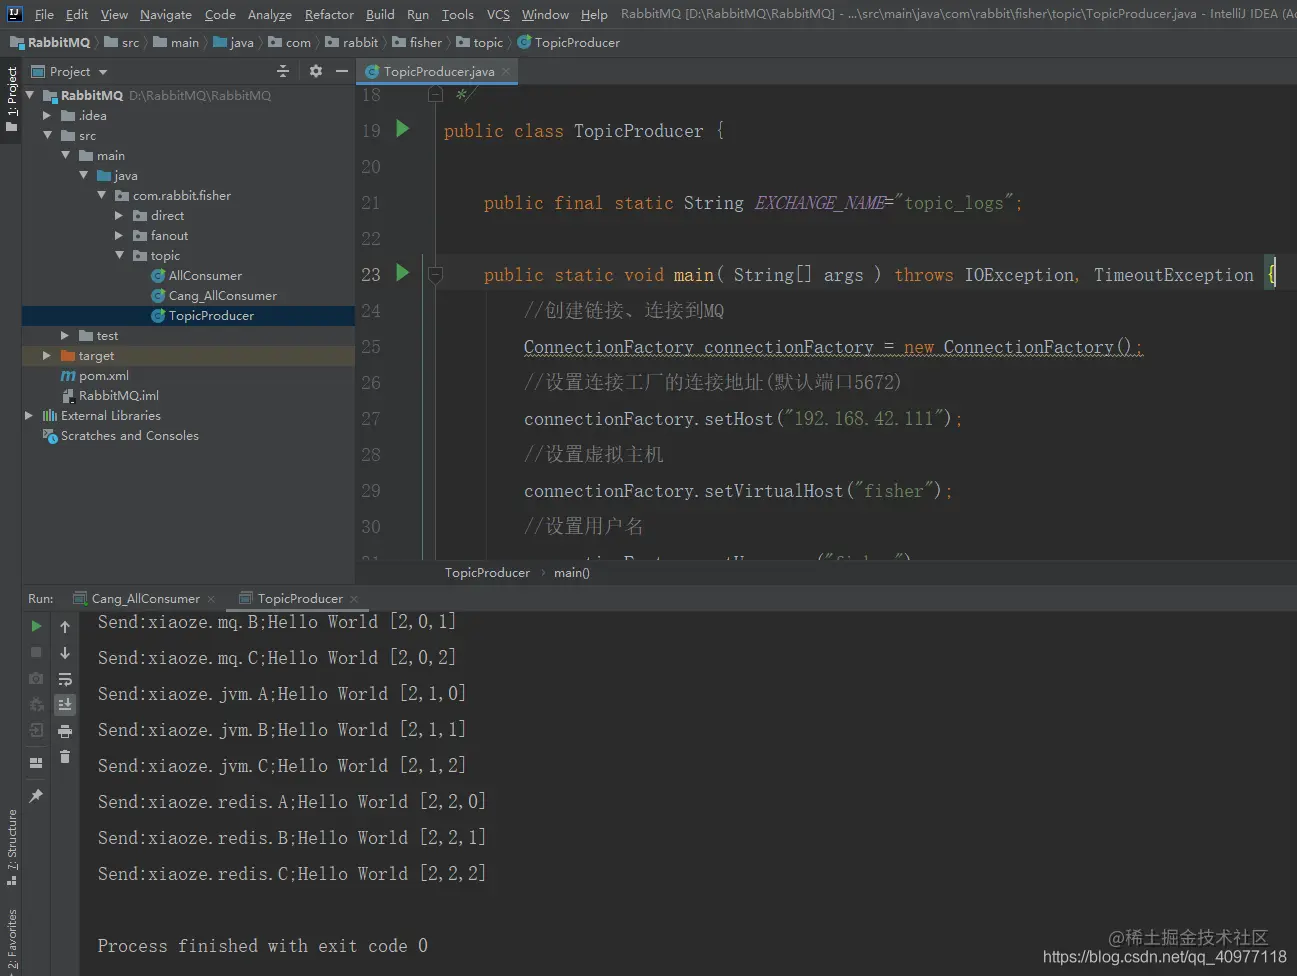1297x976 pixels.
Task: Select the TopicProducer run tab
Action: click(299, 599)
